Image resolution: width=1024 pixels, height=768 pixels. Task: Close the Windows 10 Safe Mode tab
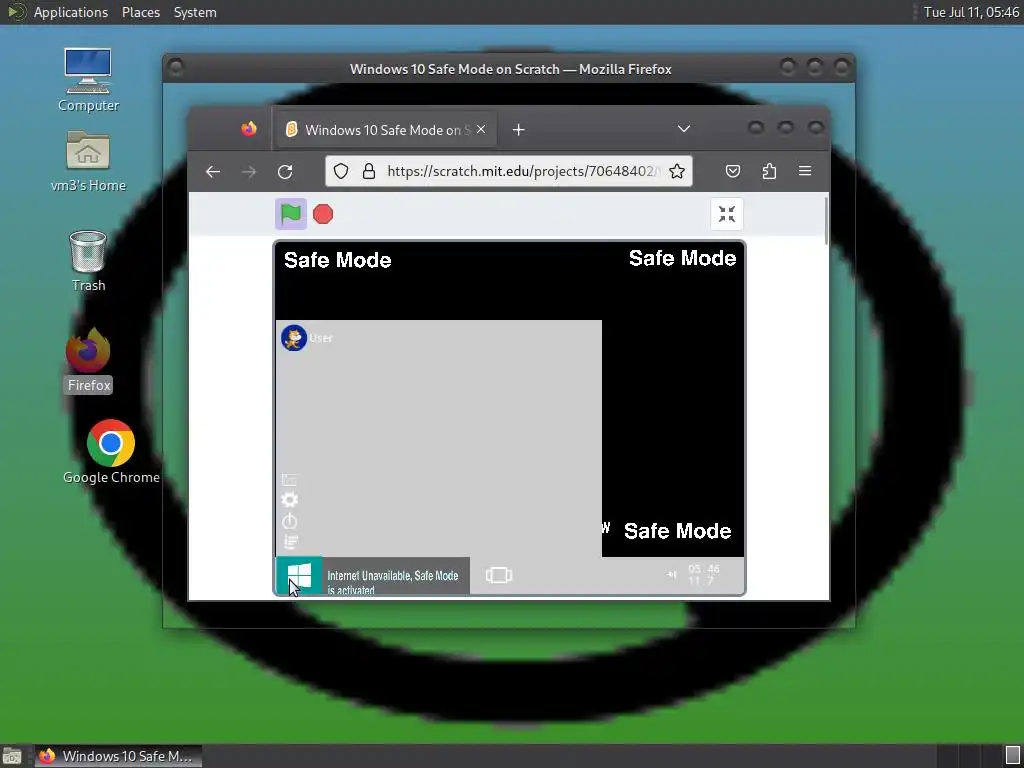481,129
